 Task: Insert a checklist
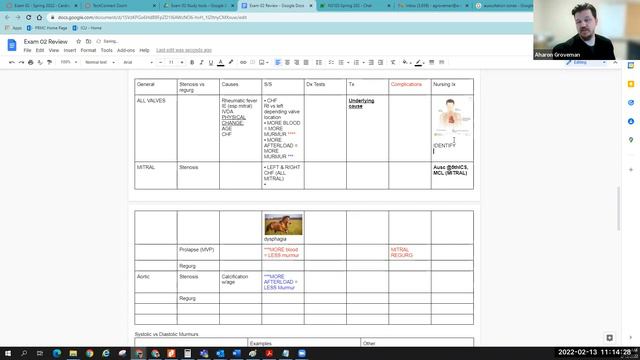point(331,62)
